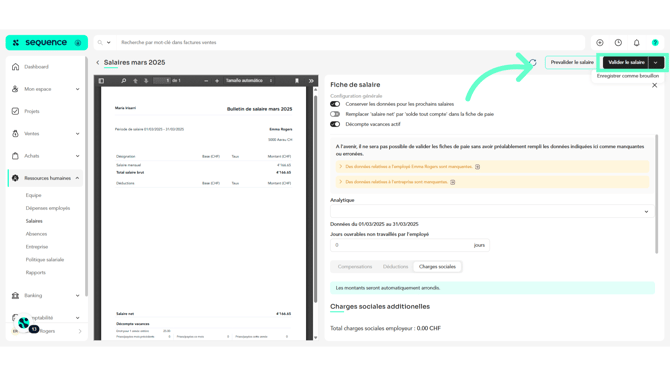Viewport: 670px width, 376px height.
Task: Go back from Salaires mars 2025
Action: [98, 62]
